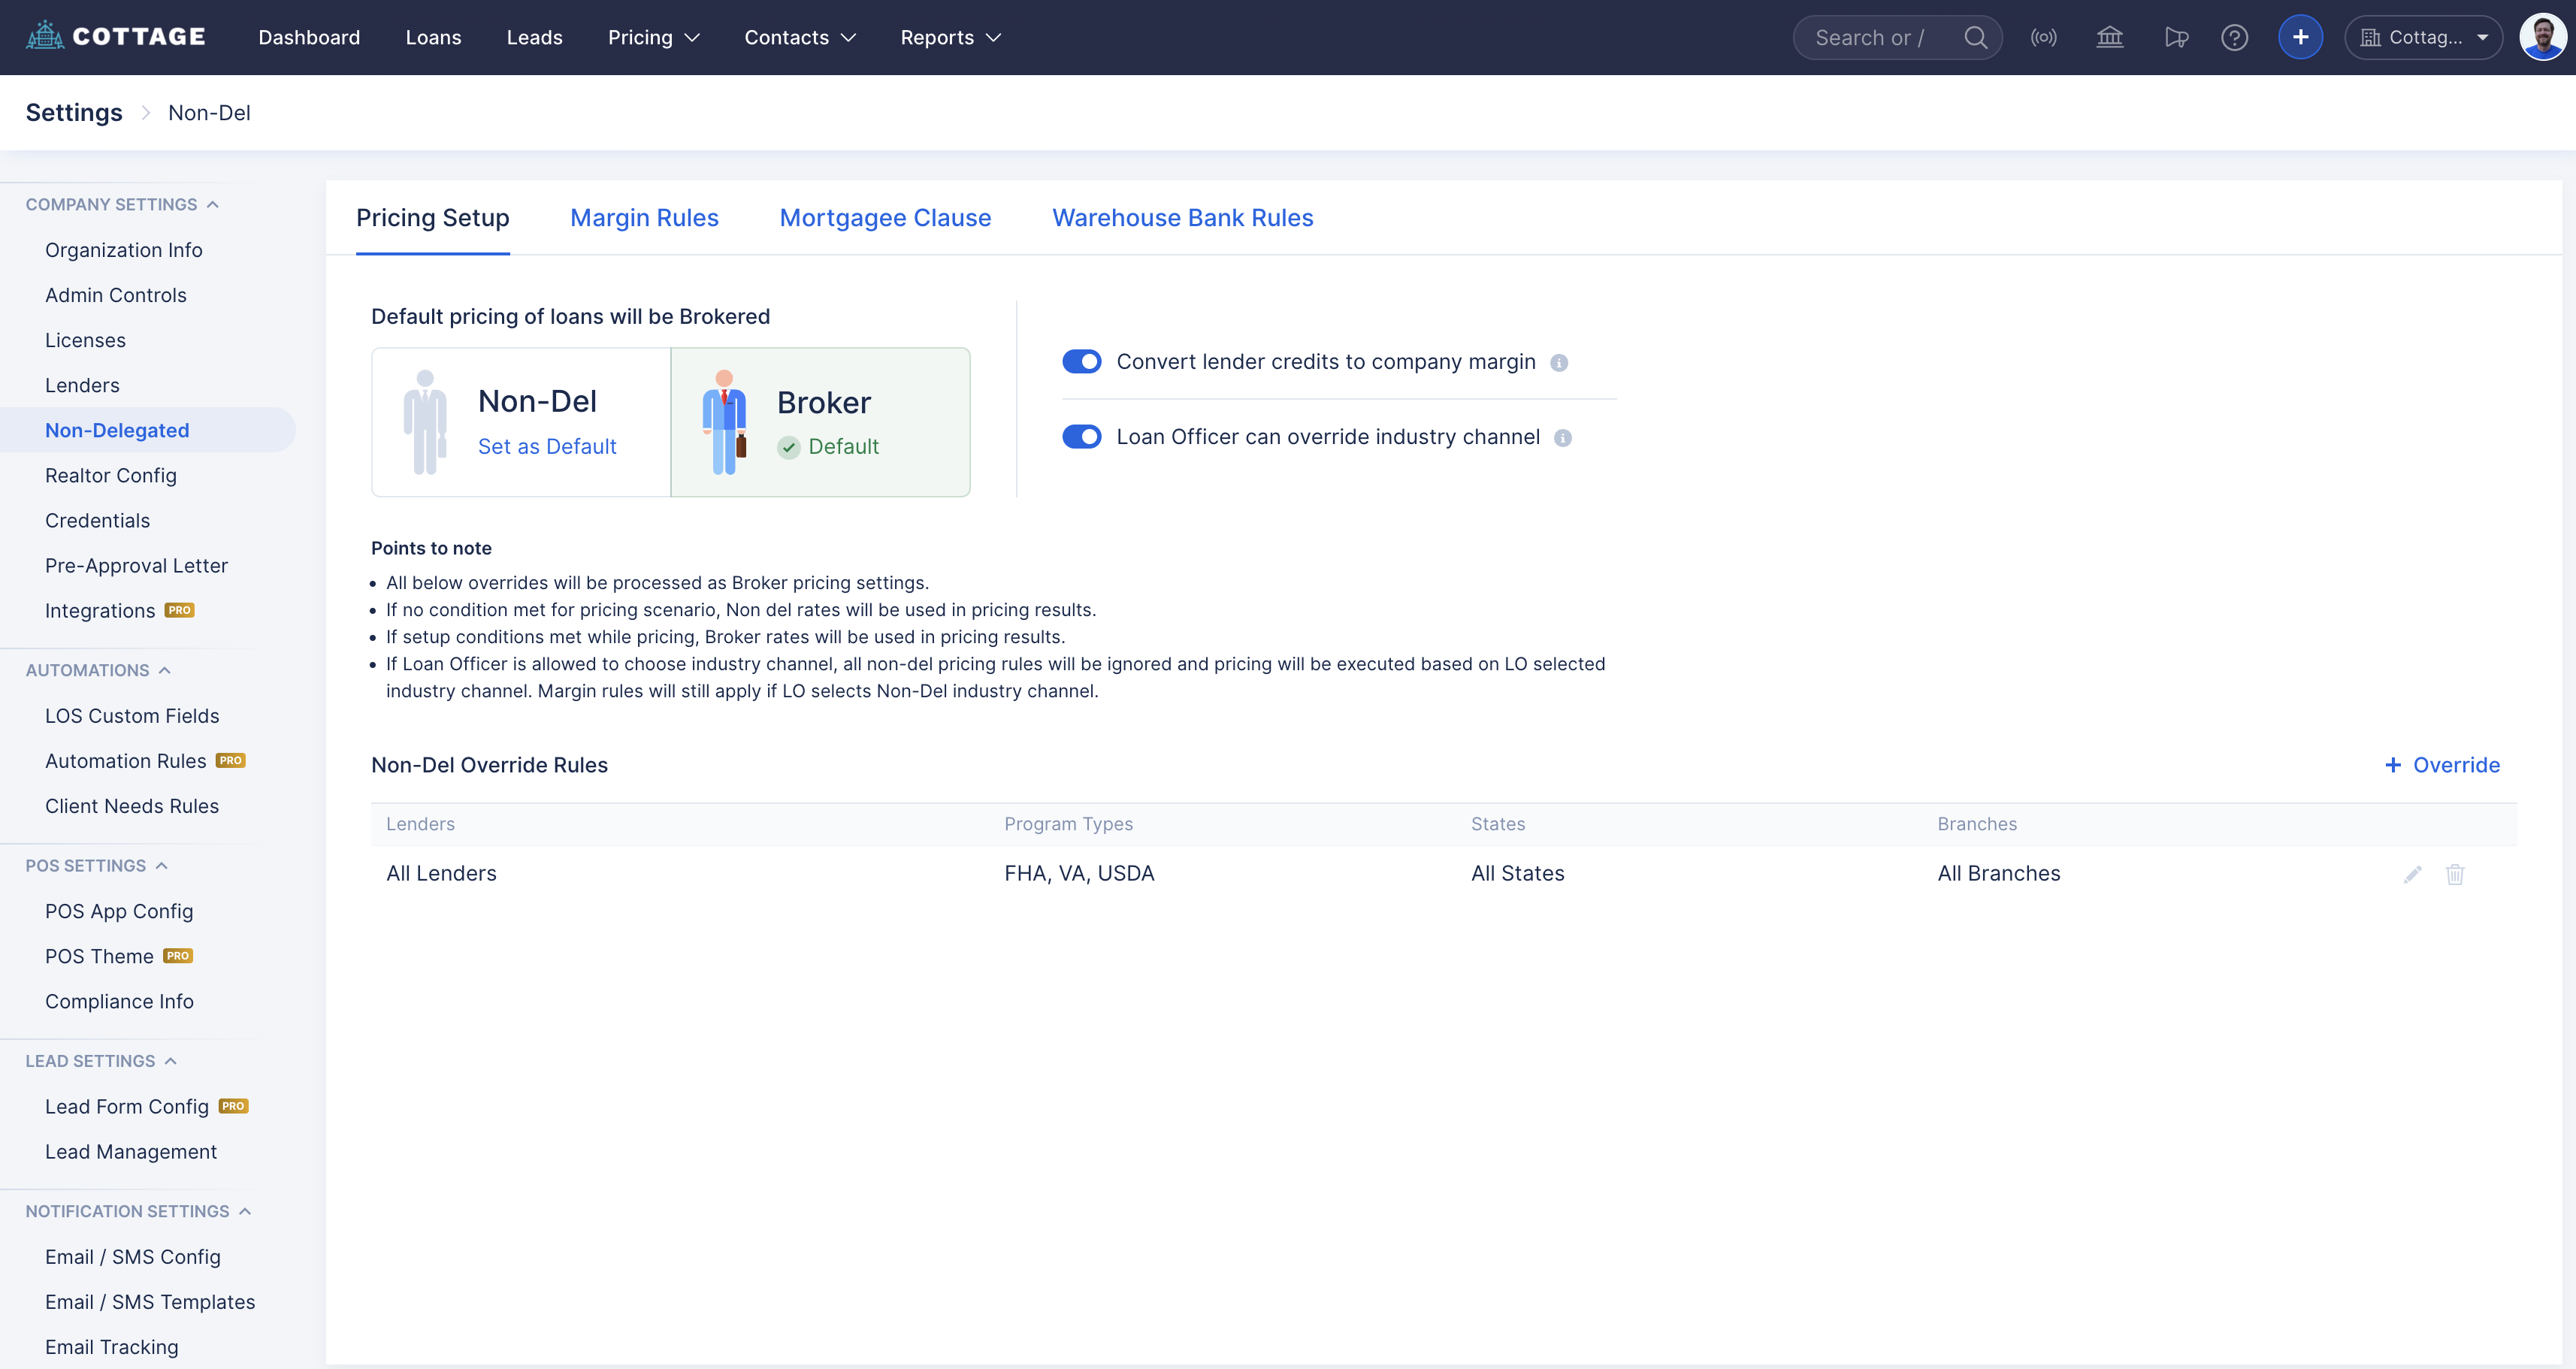Focus the Search input field
The height and width of the screenshot is (1369, 2576).
coord(1868,37)
